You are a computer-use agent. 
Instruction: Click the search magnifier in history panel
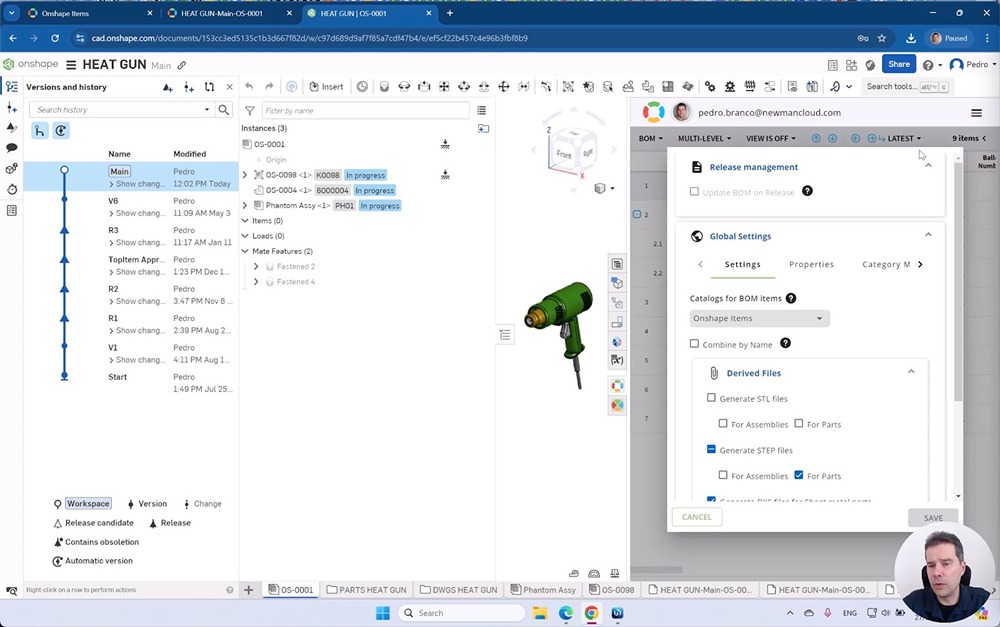(x=224, y=110)
